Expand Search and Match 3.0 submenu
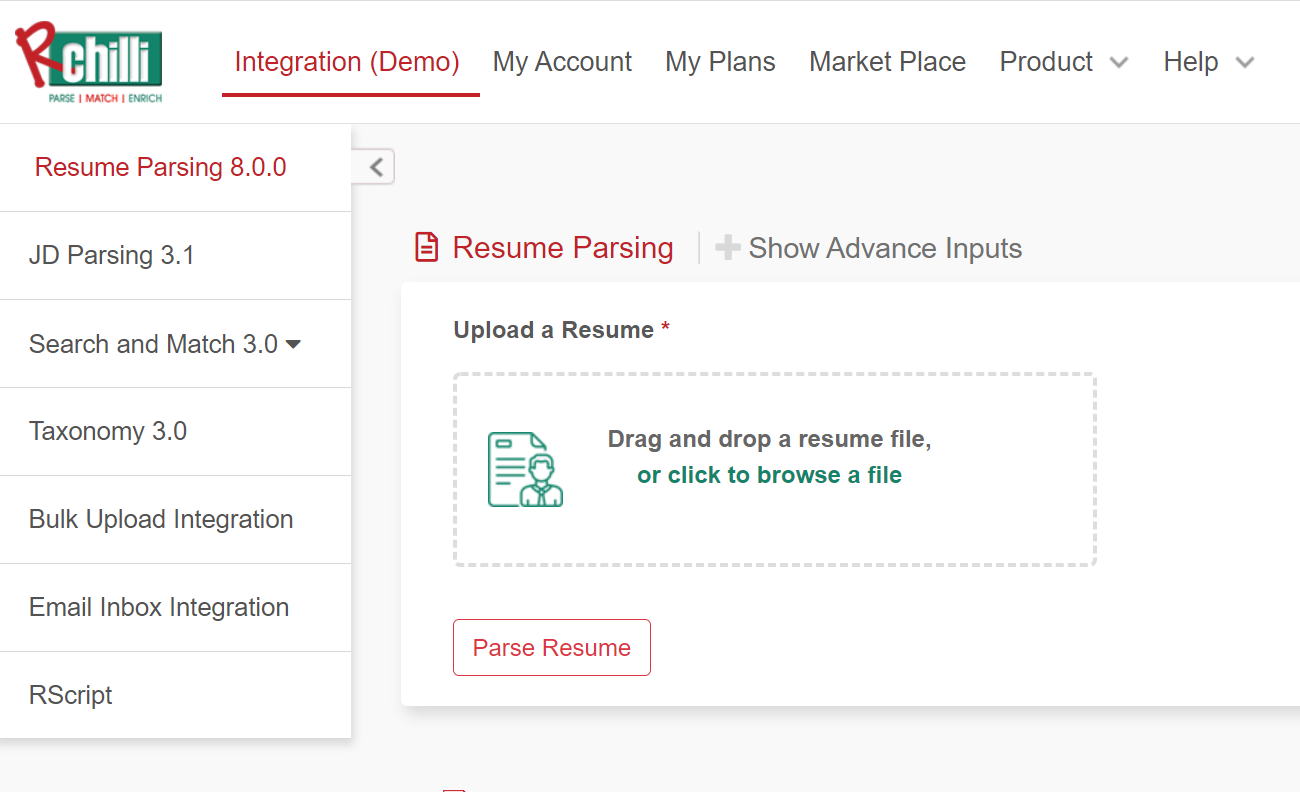This screenshot has width=1300, height=792. (x=176, y=343)
